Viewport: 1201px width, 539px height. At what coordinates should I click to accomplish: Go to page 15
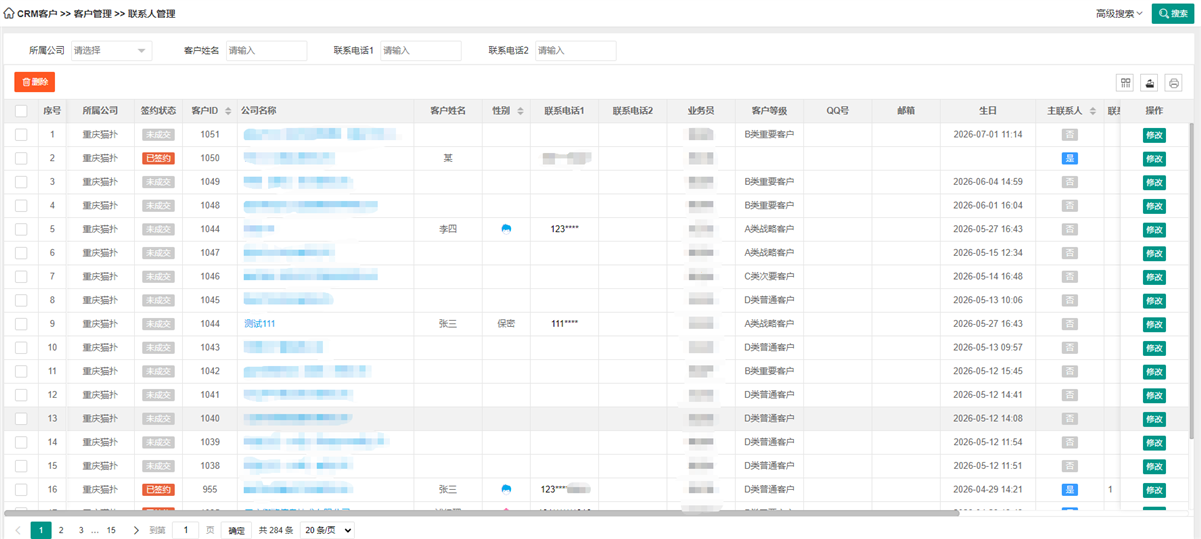(x=111, y=530)
